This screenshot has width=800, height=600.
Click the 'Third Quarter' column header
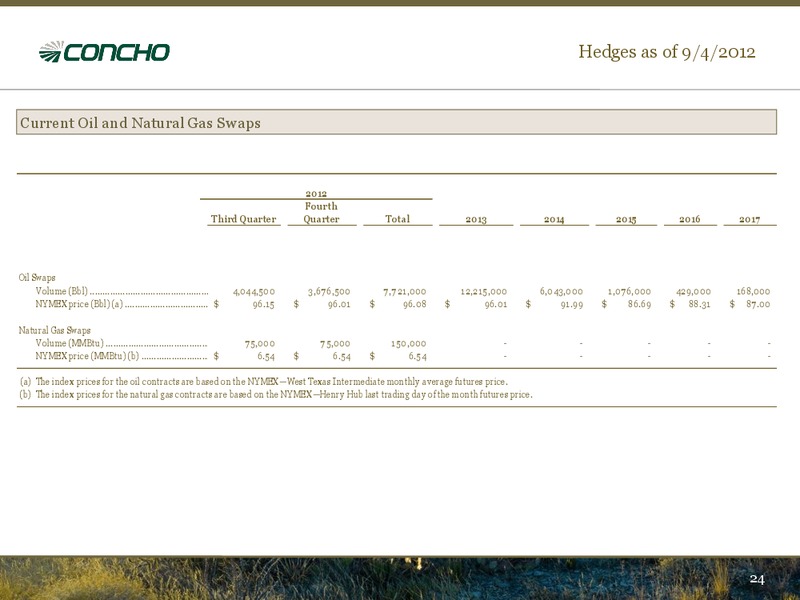[x=243, y=219]
